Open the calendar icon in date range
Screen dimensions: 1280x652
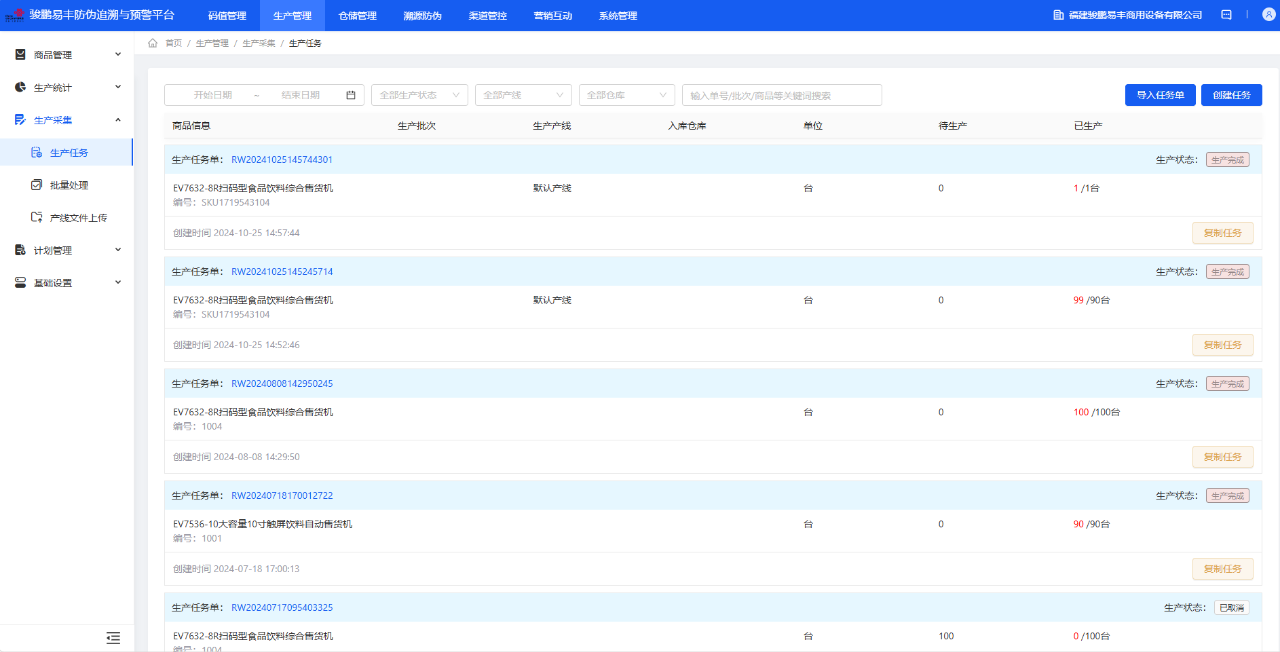point(351,95)
